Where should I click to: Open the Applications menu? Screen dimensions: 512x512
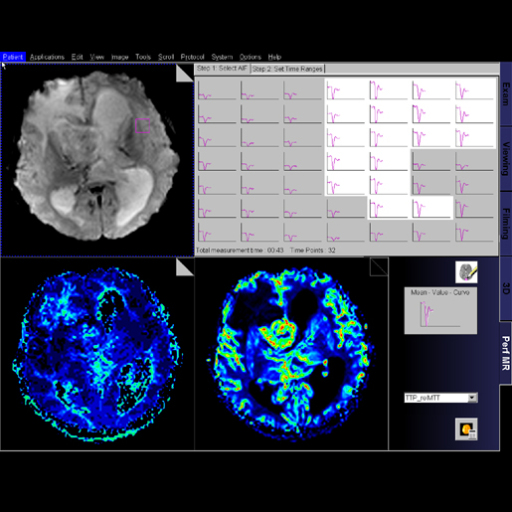[47, 57]
